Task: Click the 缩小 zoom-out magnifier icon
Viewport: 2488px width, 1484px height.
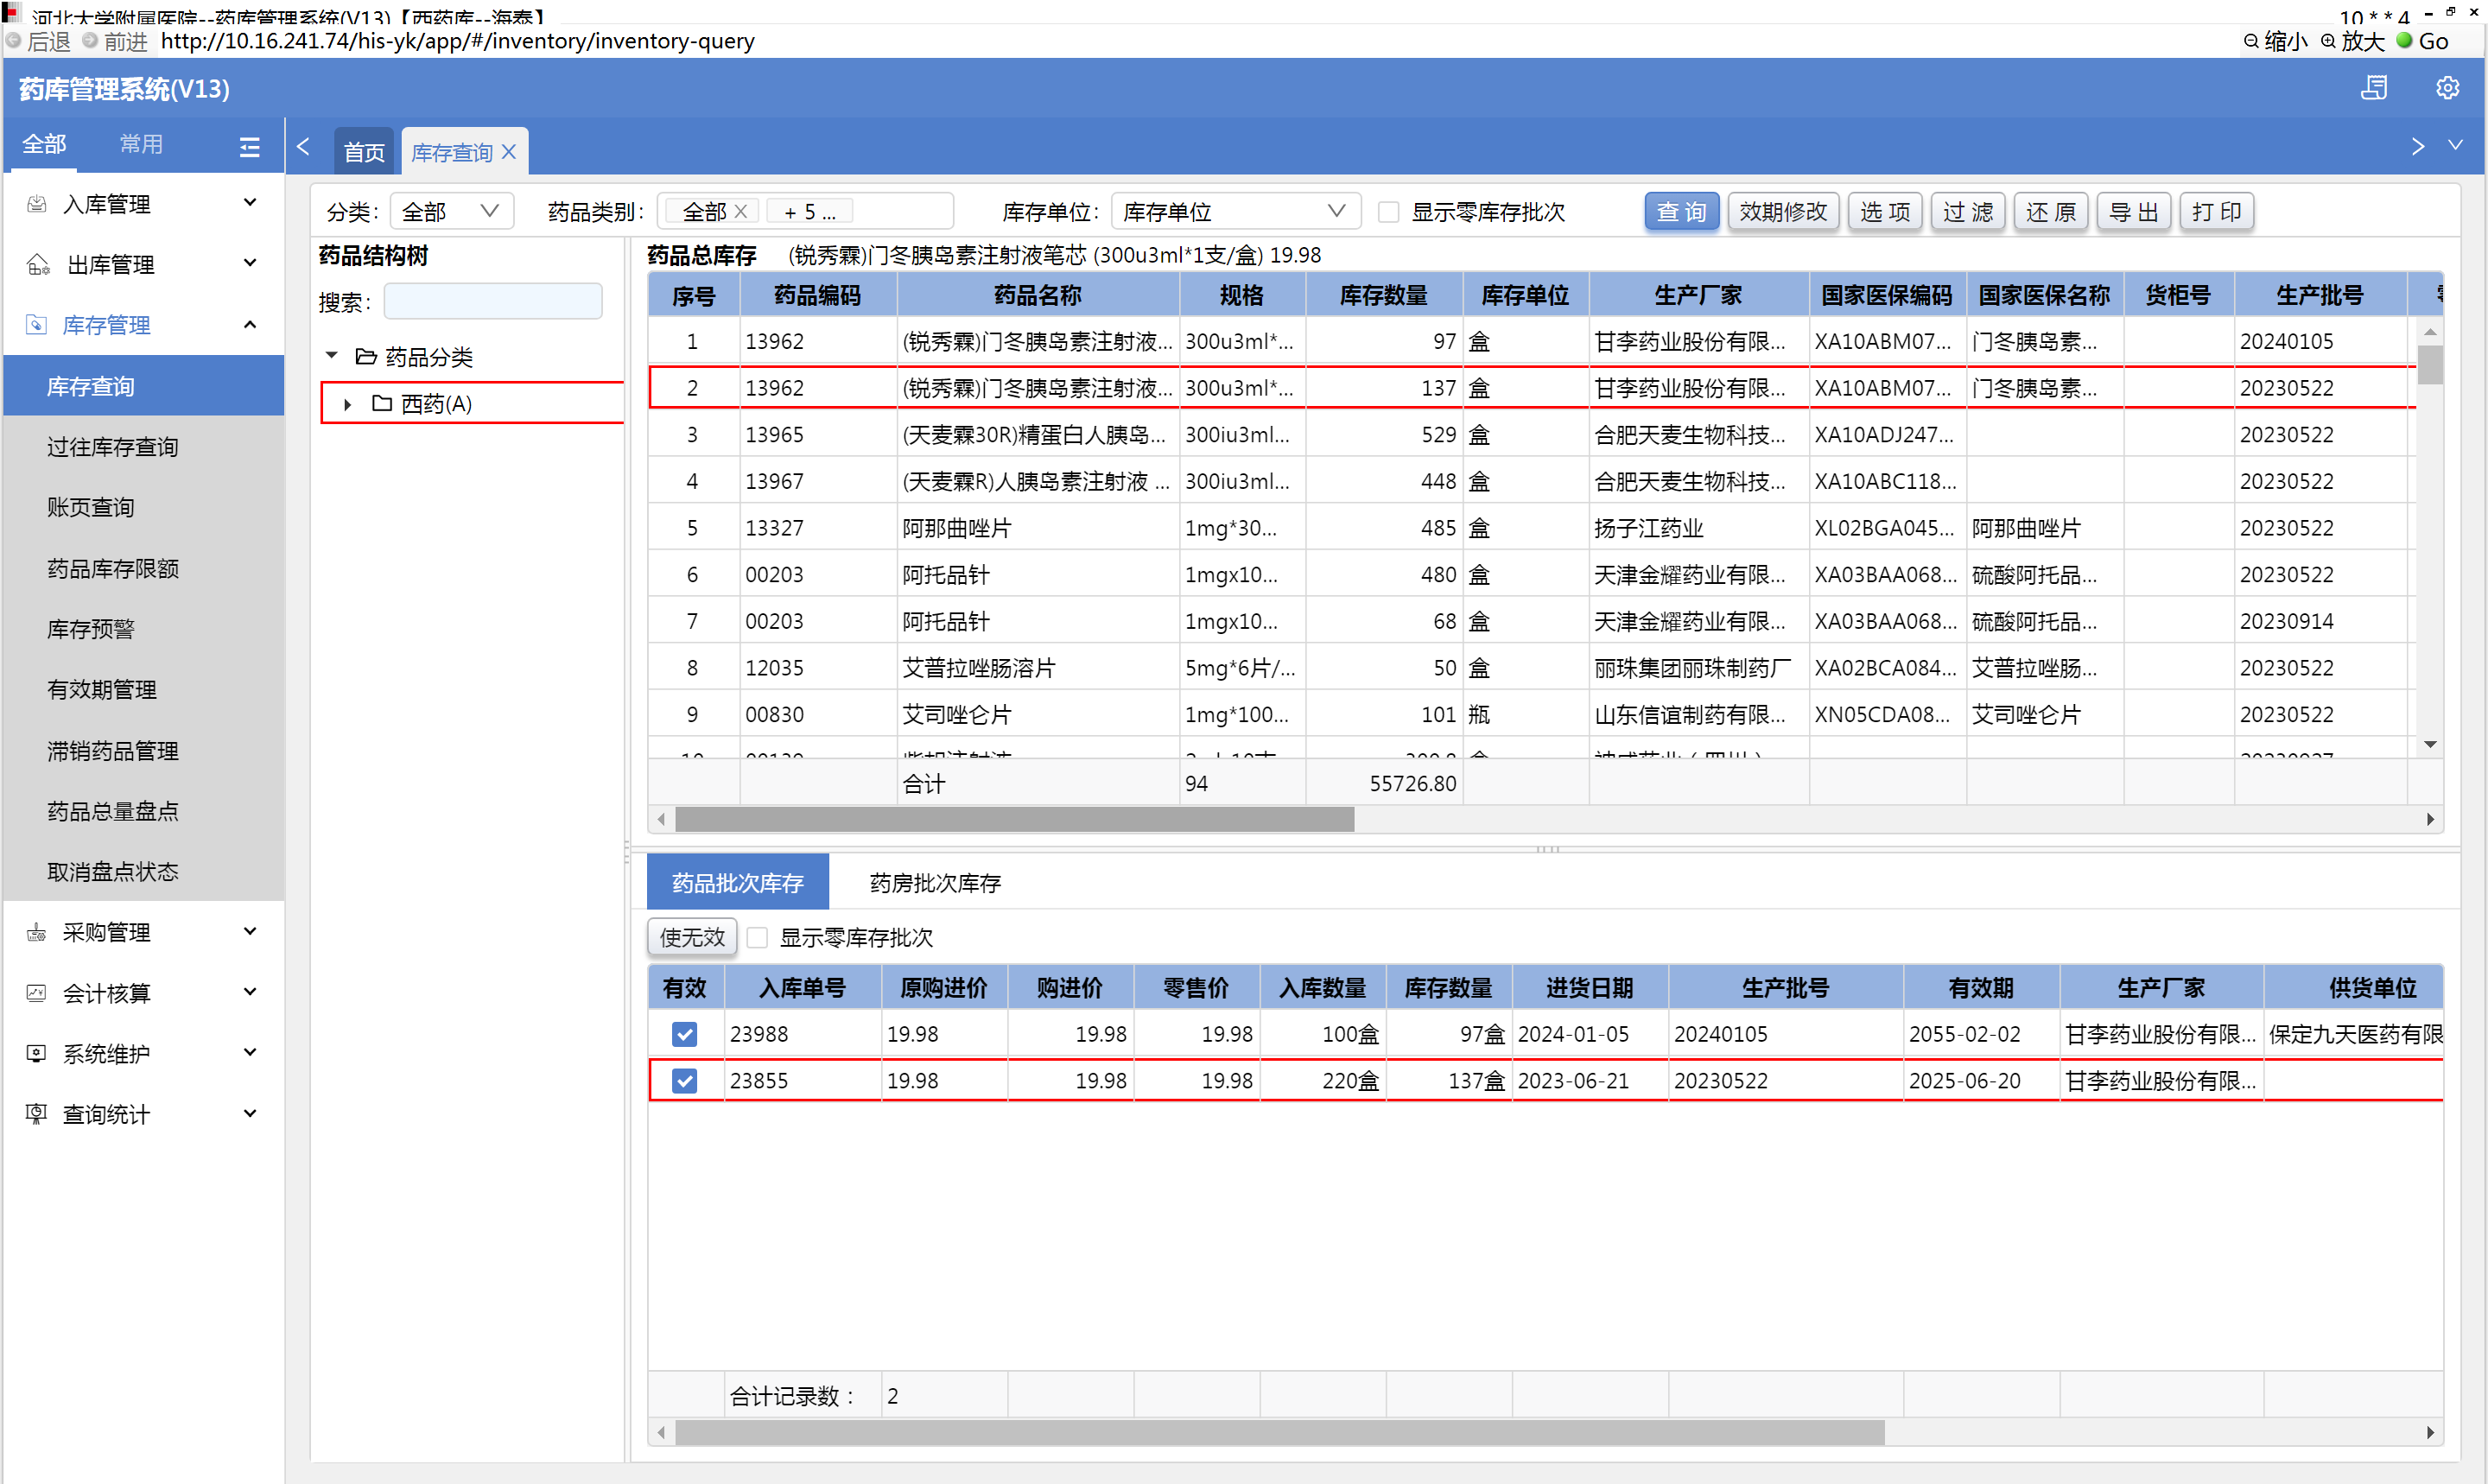Action: 2251,41
